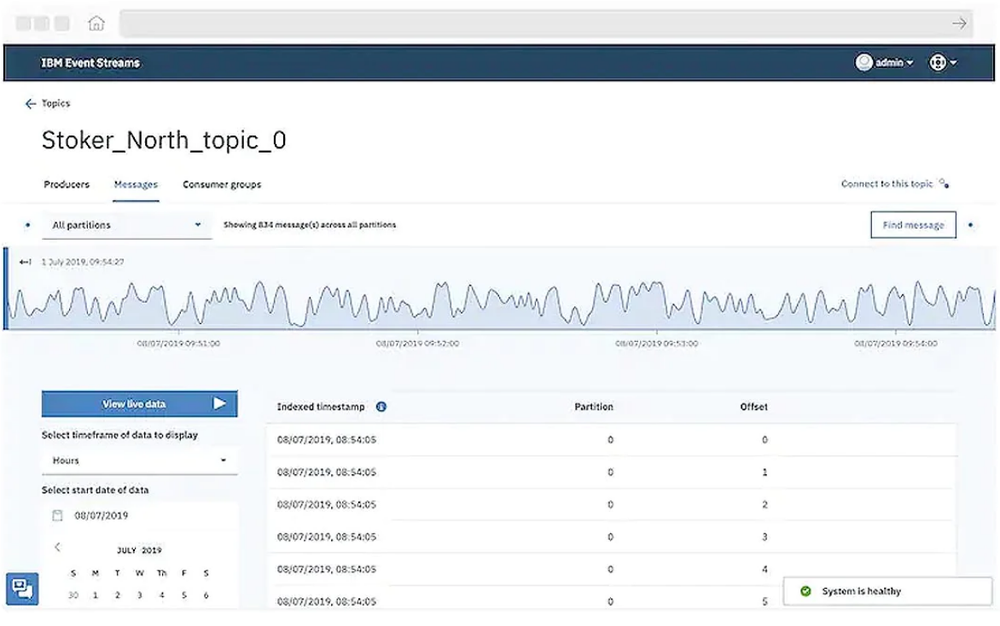Click the play icon on View live data

pos(219,404)
